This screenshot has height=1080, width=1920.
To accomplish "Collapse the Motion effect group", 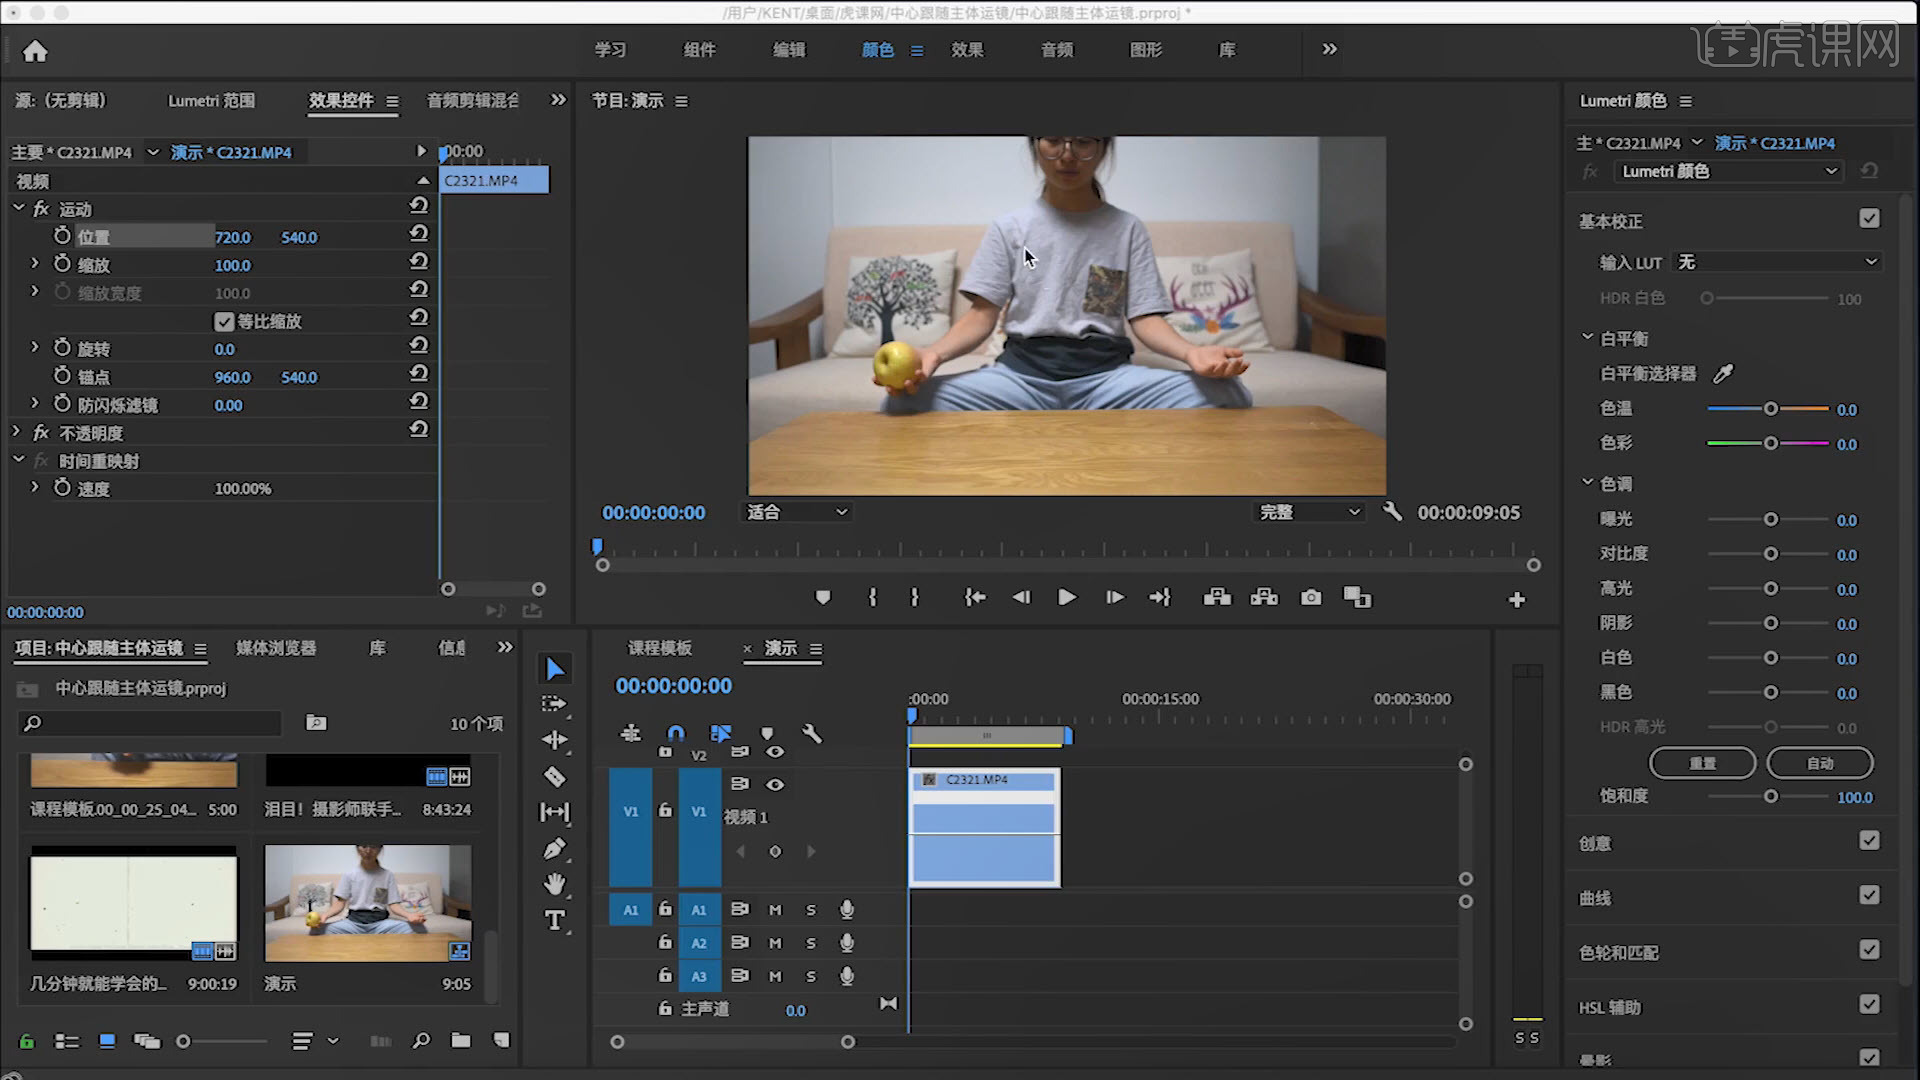I will pos(18,209).
